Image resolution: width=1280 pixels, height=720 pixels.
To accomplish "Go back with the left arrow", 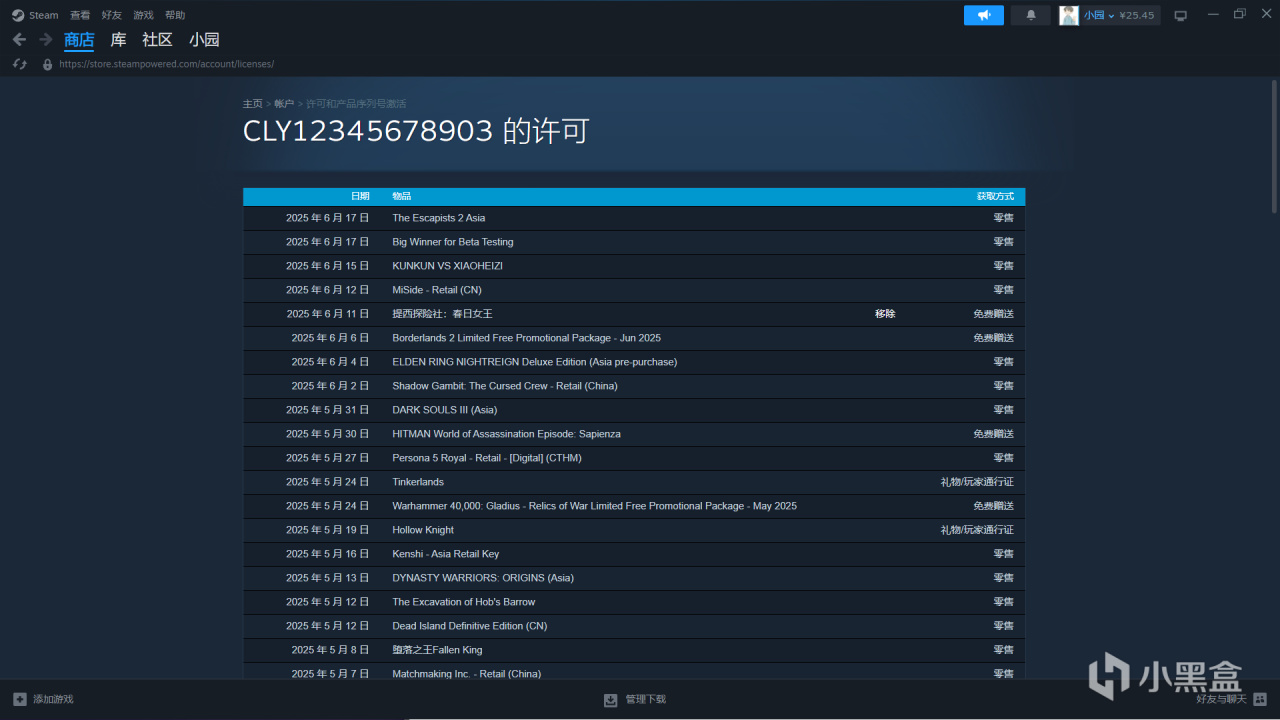I will (x=19, y=39).
